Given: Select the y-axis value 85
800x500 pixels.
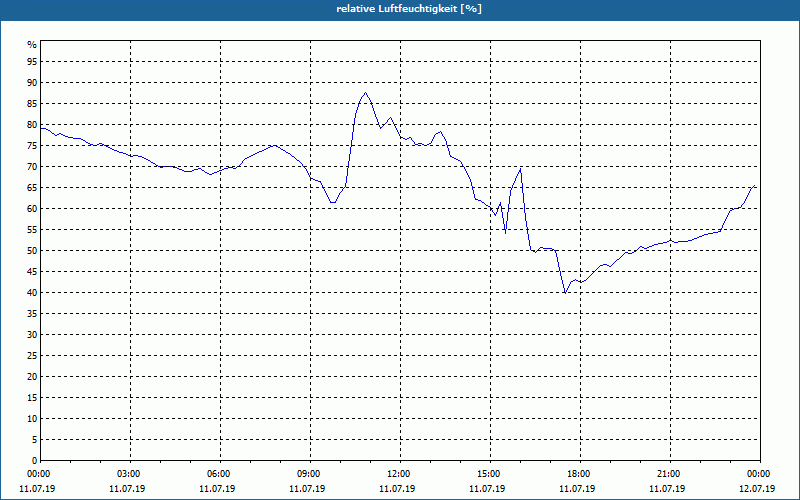Looking at the screenshot, I should (32, 104).
